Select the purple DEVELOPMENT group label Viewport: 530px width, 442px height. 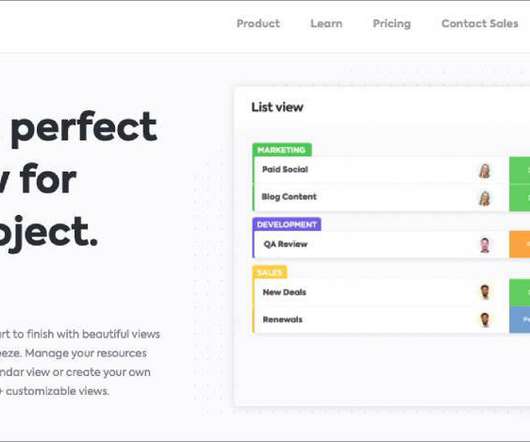(287, 224)
